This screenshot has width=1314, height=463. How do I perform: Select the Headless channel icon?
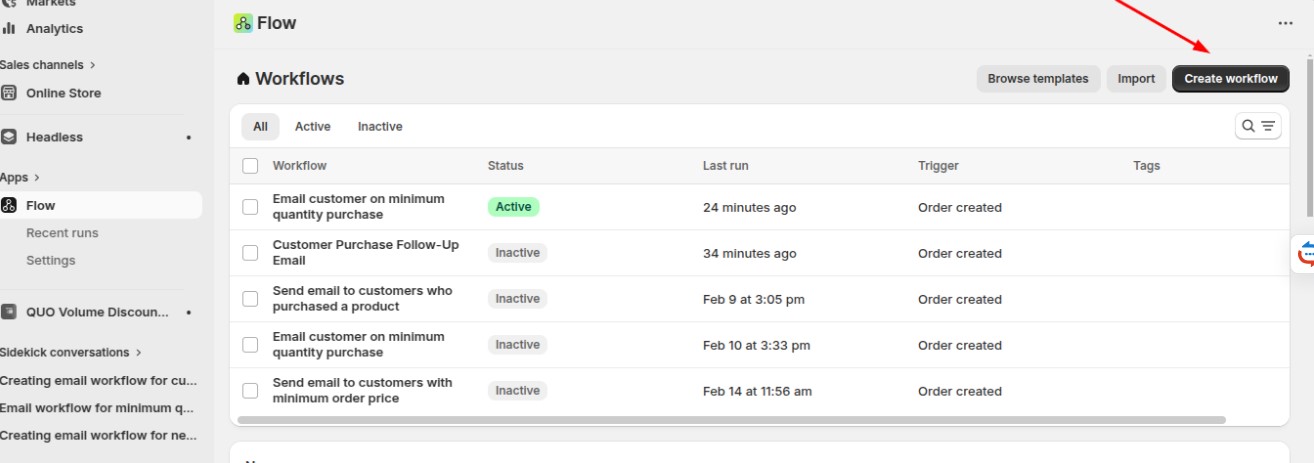pyautogui.click(x=9, y=137)
